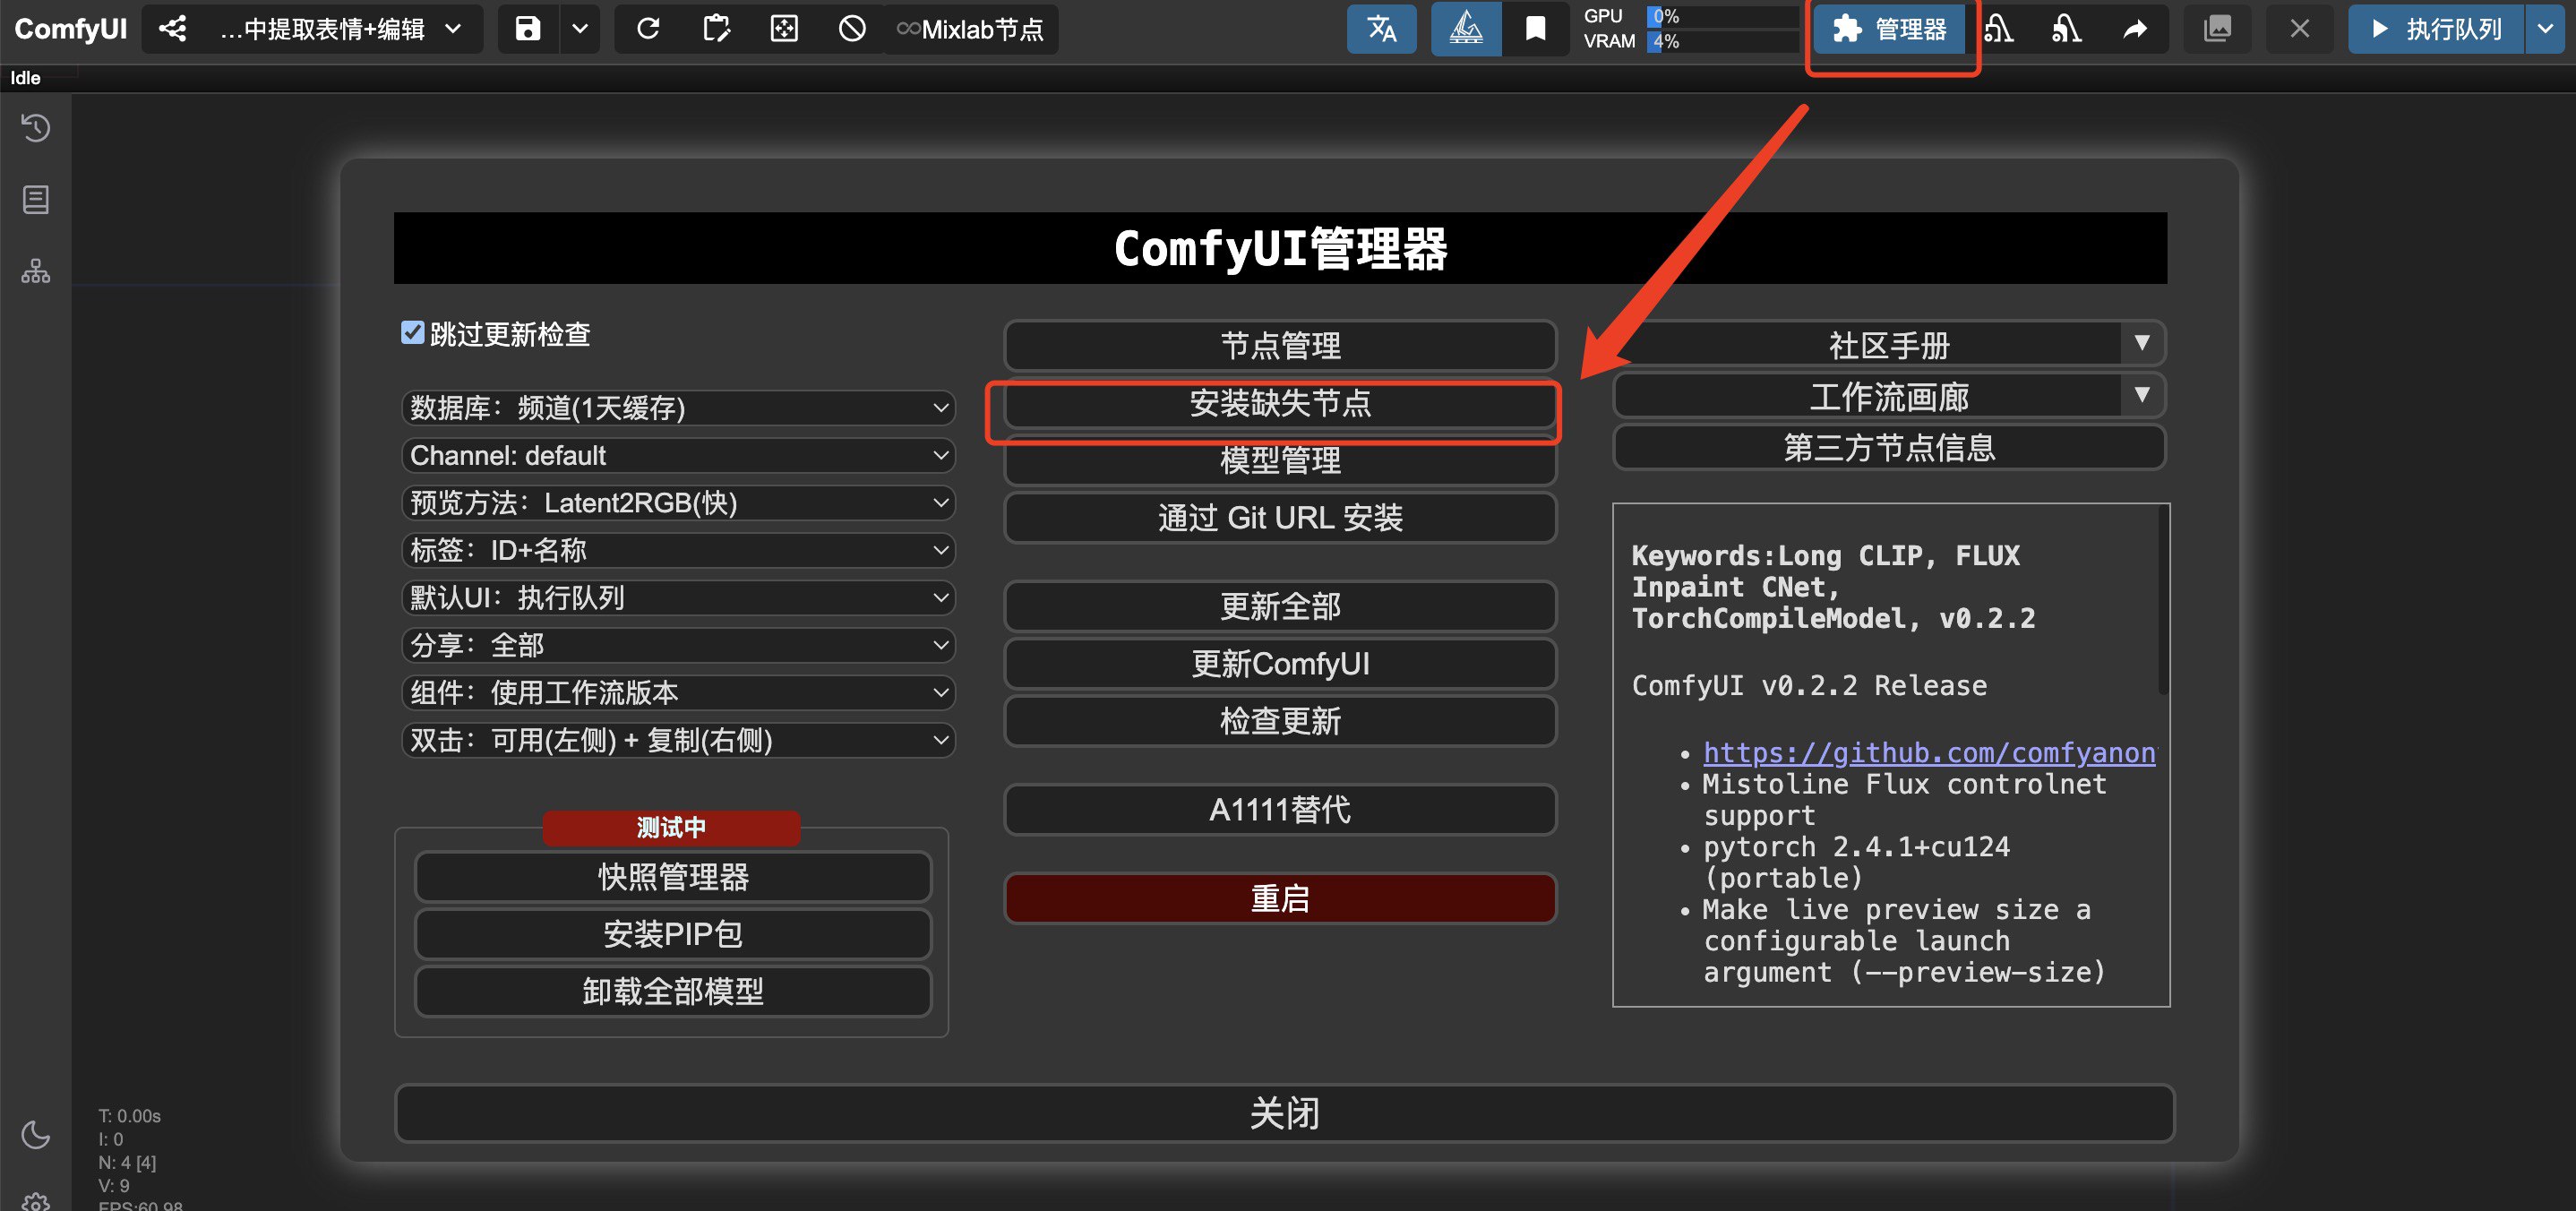This screenshot has height=1211, width=2576.
Task: Open the queue history sidebar icon
Action: pos(36,128)
